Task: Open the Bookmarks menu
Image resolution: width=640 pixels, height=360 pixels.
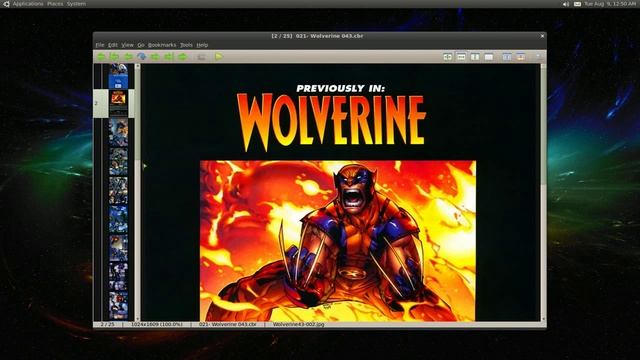Action: point(162,45)
